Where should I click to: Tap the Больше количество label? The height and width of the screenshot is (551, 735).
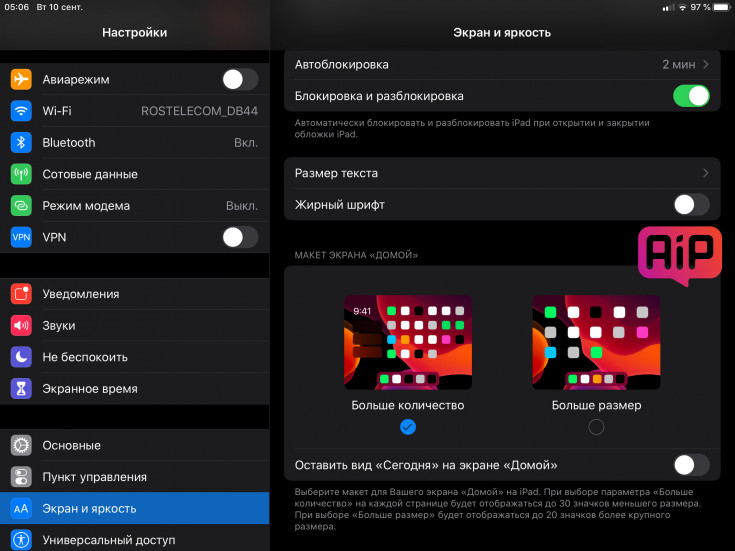(408, 405)
